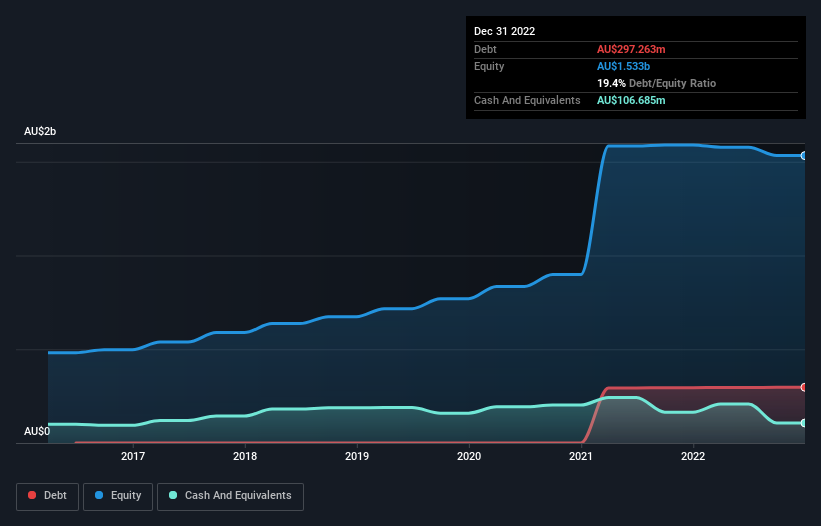Select the Equity endpoint marker on blue line
821x526 pixels.
(x=804, y=155)
